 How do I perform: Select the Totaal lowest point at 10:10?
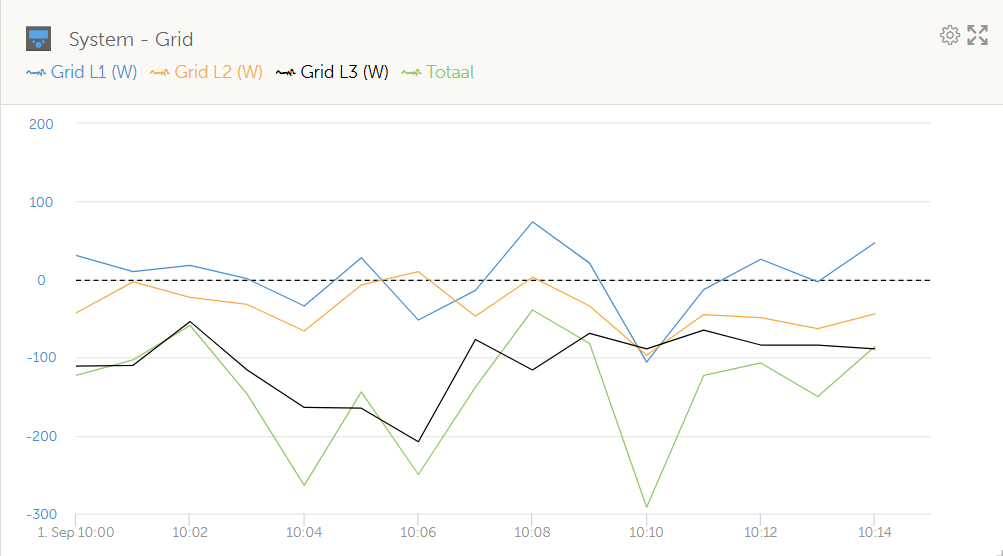(647, 507)
